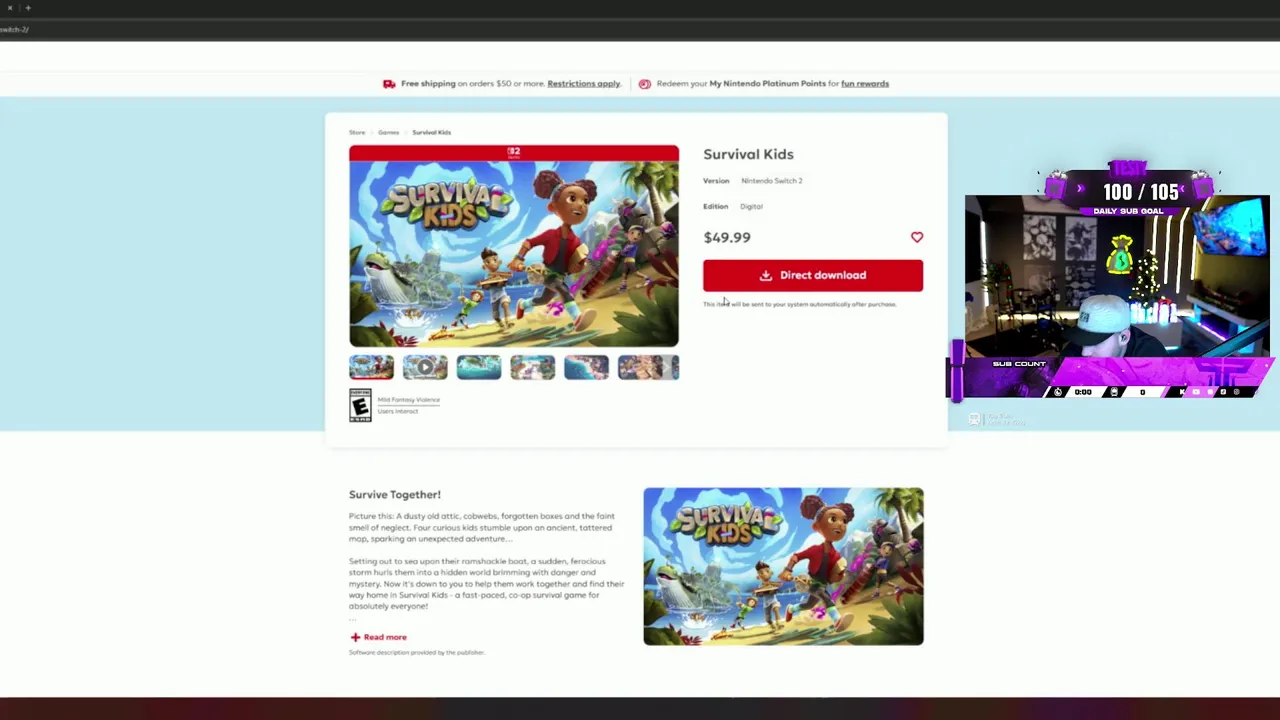Click the Survival Kids image beside description

point(783,566)
